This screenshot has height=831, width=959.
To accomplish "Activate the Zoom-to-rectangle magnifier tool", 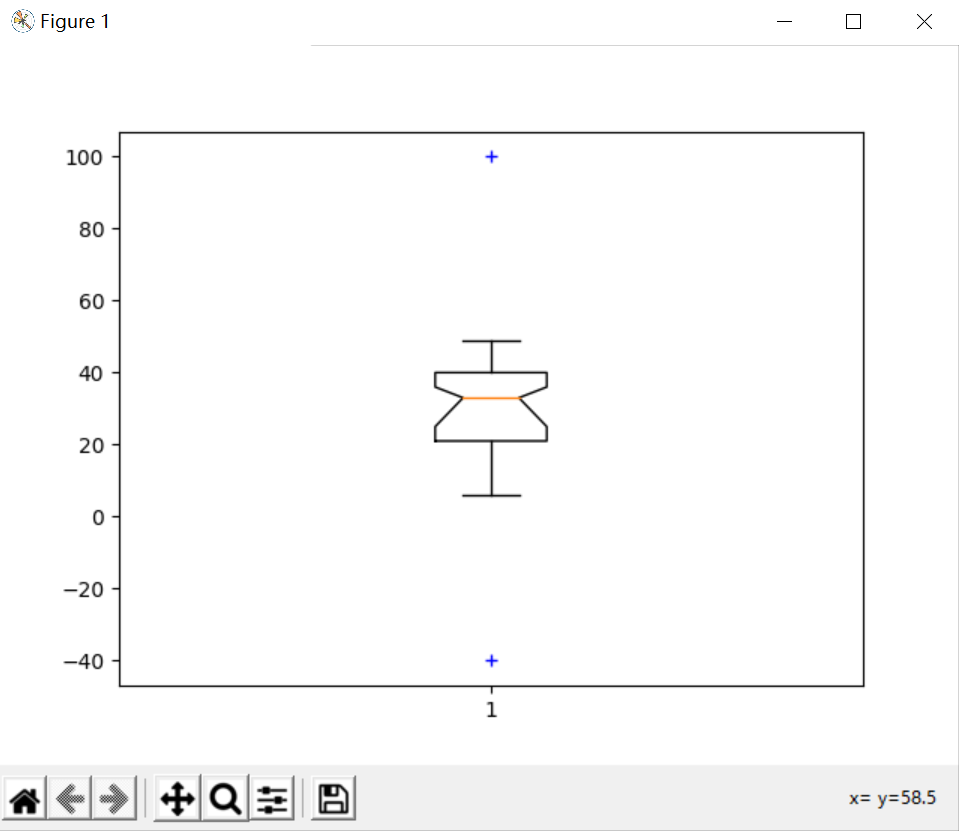I will [x=225, y=798].
